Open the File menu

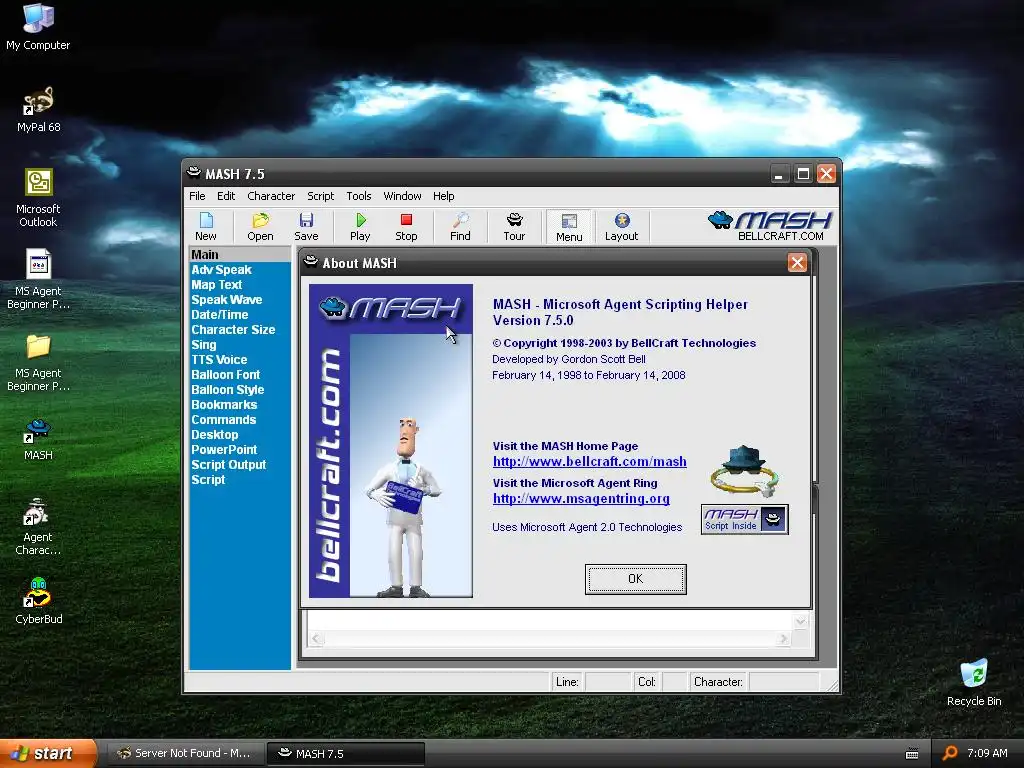197,196
